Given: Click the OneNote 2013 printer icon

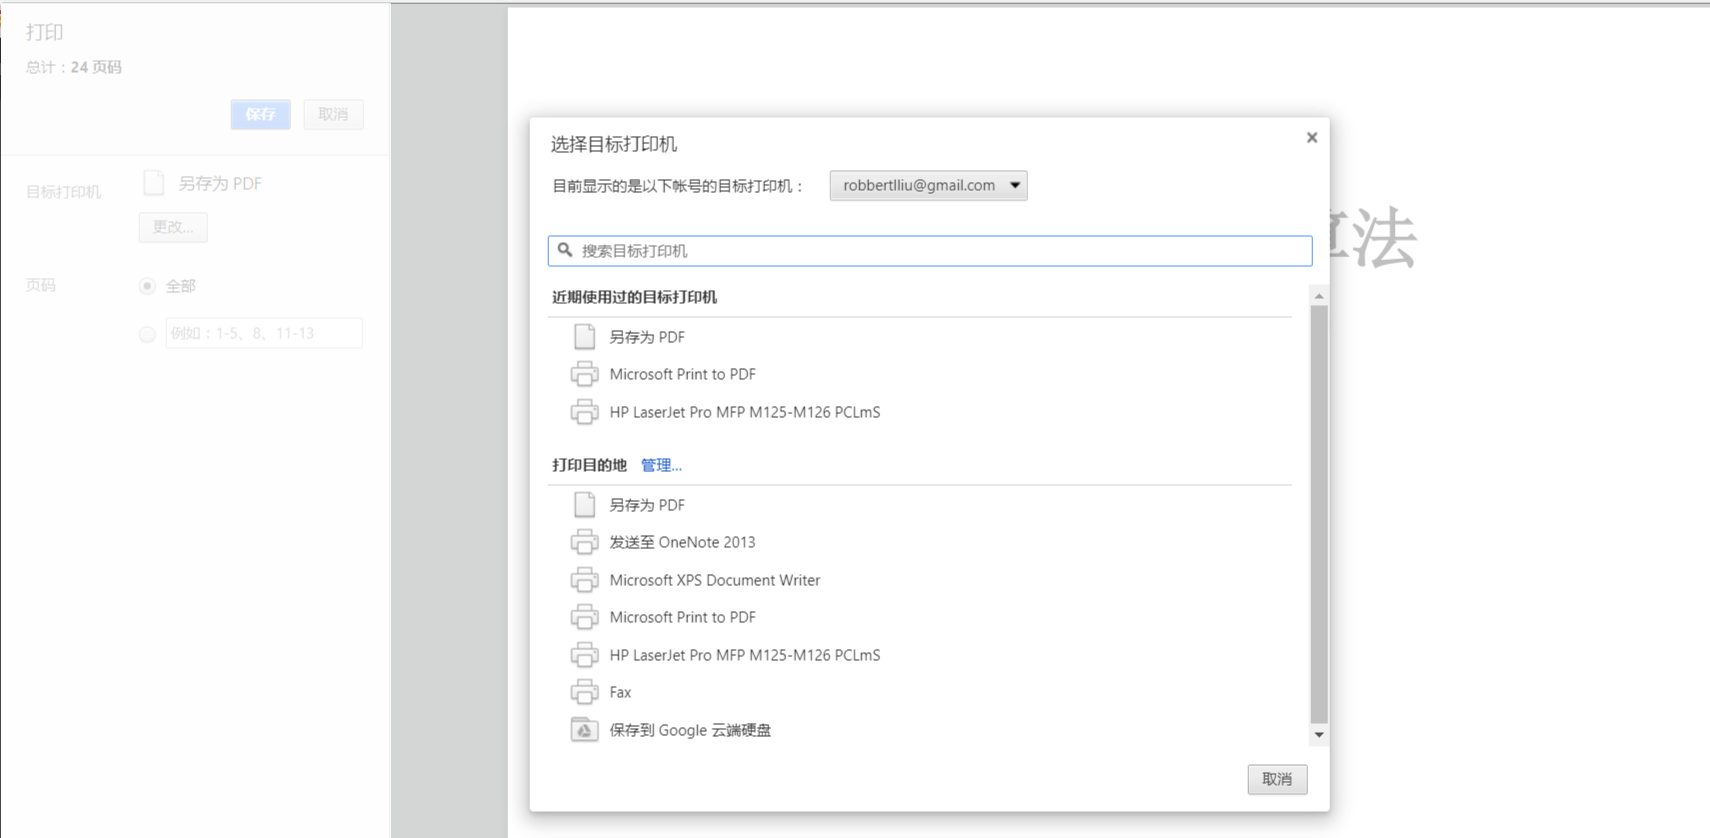Looking at the screenshot, I should [585, 542].
